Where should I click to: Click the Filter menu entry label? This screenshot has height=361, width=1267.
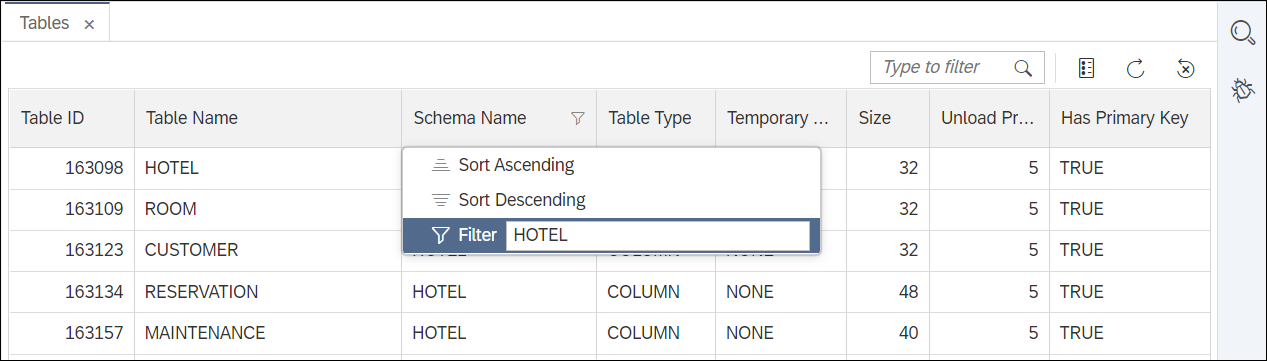[x=477, y=235]
